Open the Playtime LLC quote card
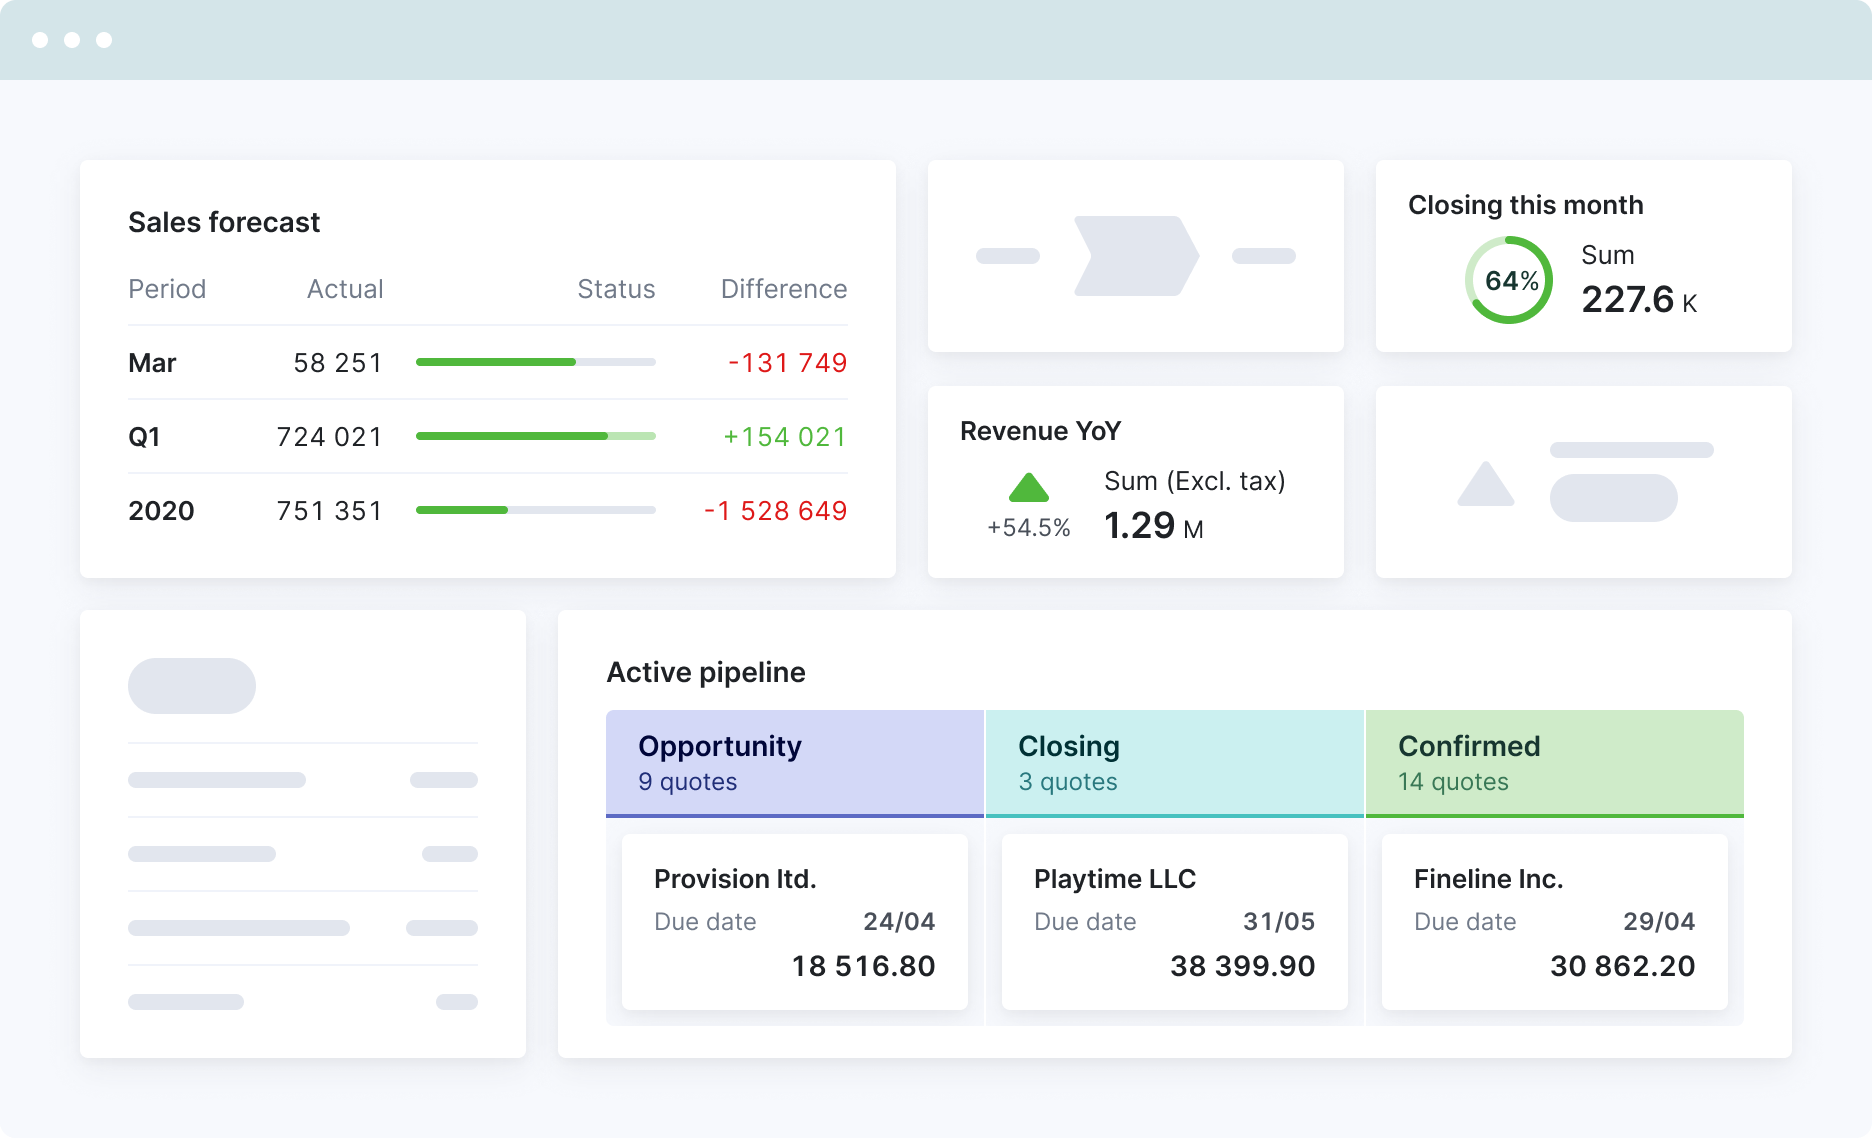This screenshot has height=1138, width=1872. tap(1174, 921)
